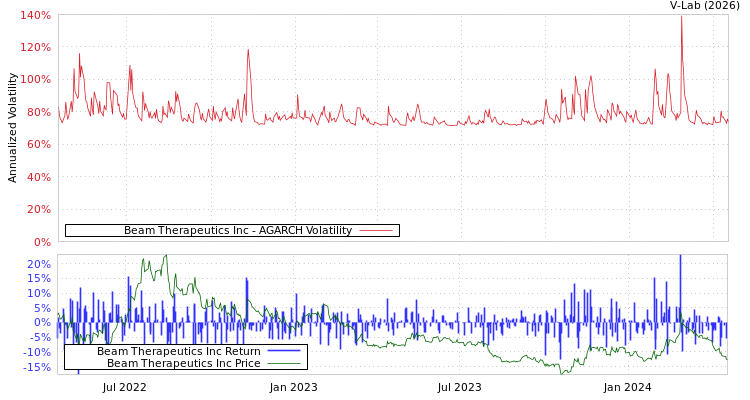Image resolution: width=750 pixels, height=400 pixels.
Task: Click the -10% label on returns axis
Action: click(x=35, y=352)
